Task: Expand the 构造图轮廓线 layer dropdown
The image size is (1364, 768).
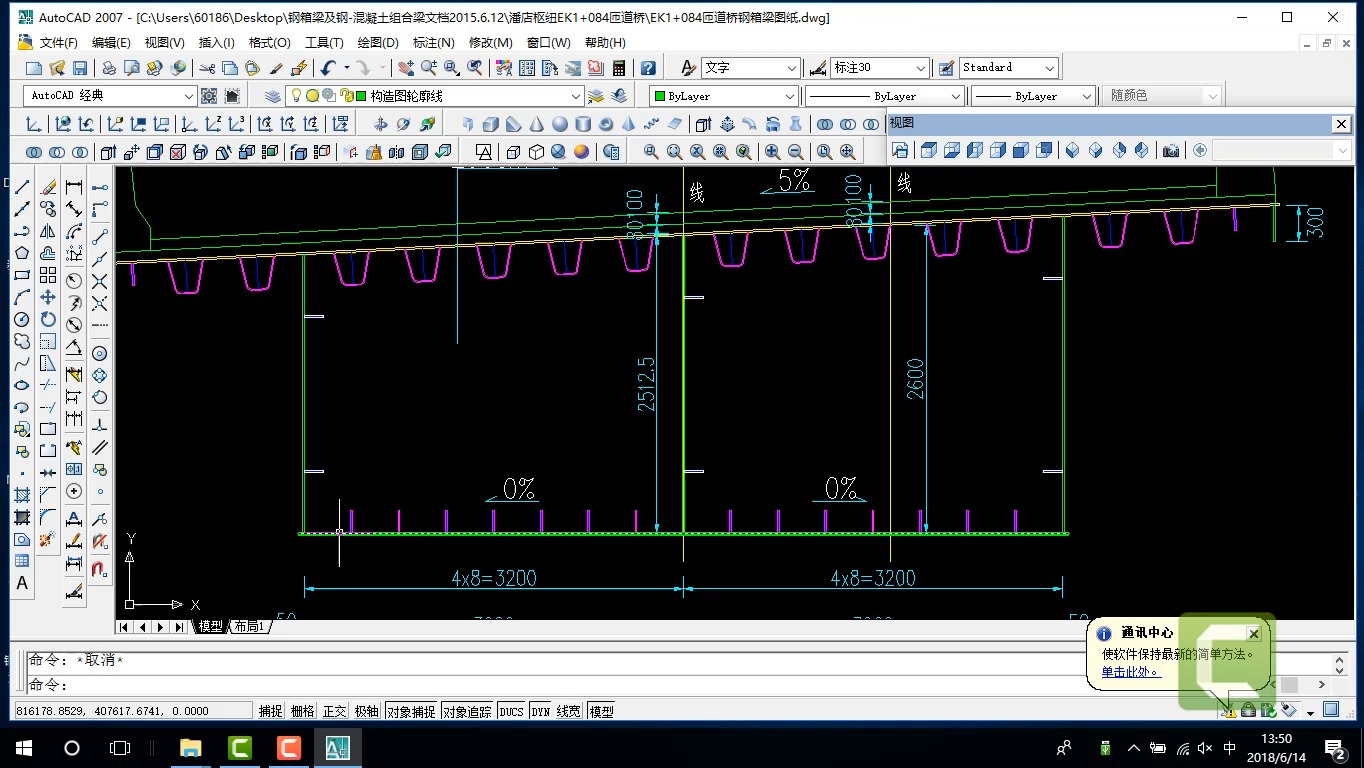Action: tap(575, 96)
